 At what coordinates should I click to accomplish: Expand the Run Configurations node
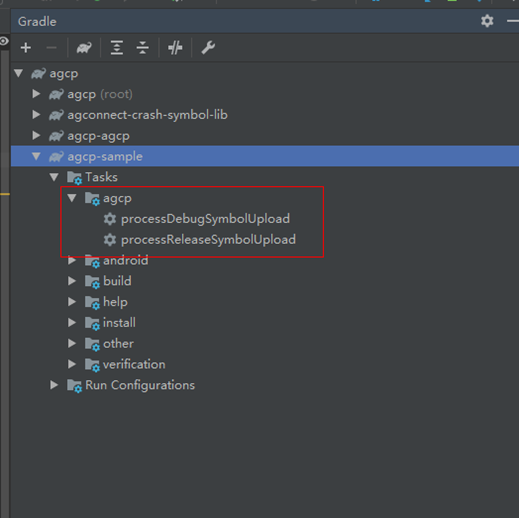[x=54, y=385]
